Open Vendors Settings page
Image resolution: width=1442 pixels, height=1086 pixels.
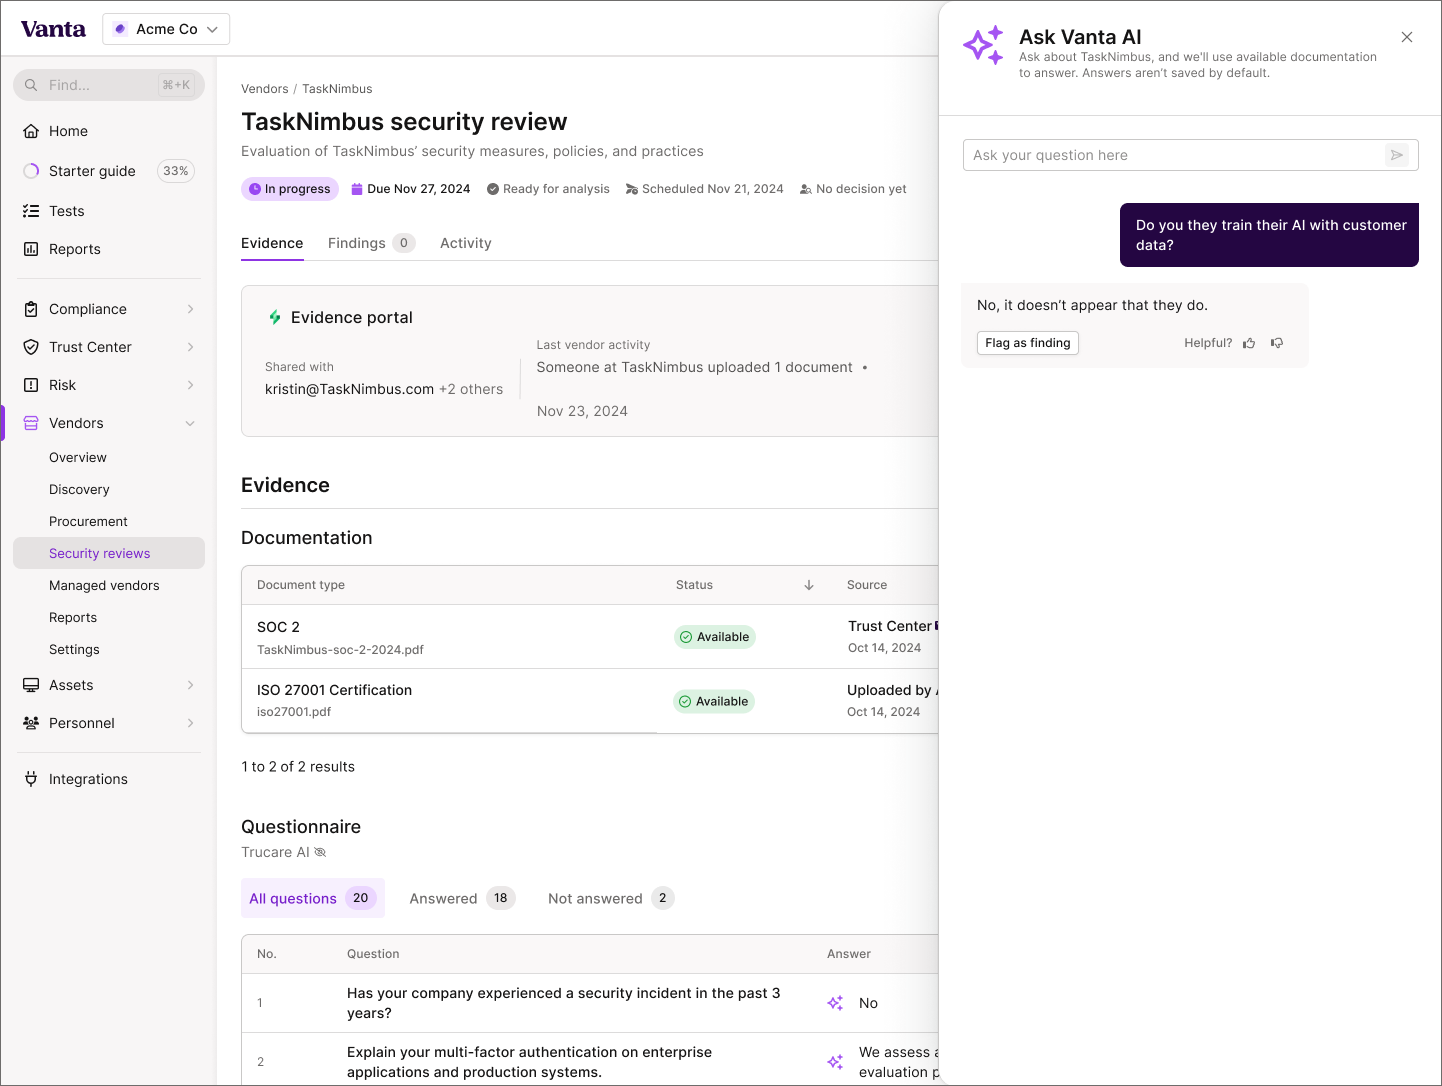[74, 649]
